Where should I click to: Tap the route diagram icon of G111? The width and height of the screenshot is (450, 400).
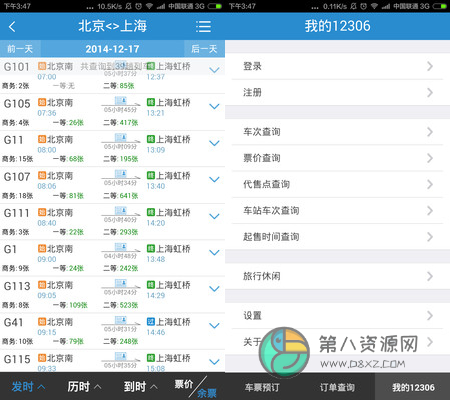121,210
